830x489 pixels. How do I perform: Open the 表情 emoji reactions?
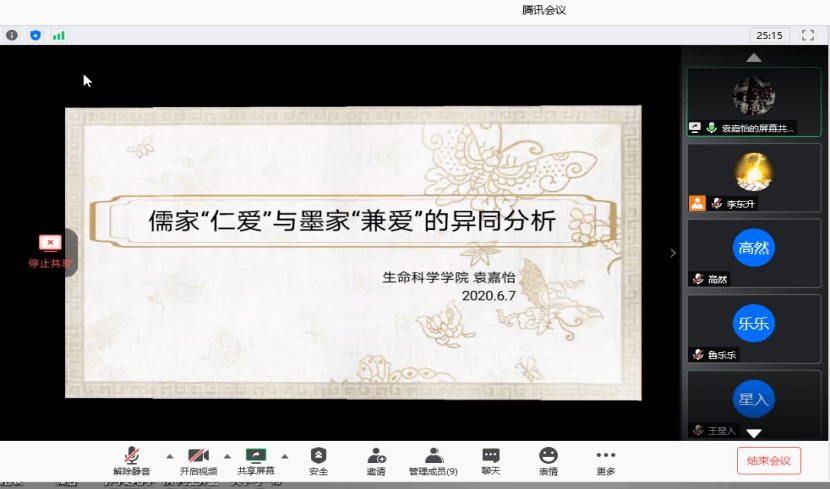(x=548, y=460)
